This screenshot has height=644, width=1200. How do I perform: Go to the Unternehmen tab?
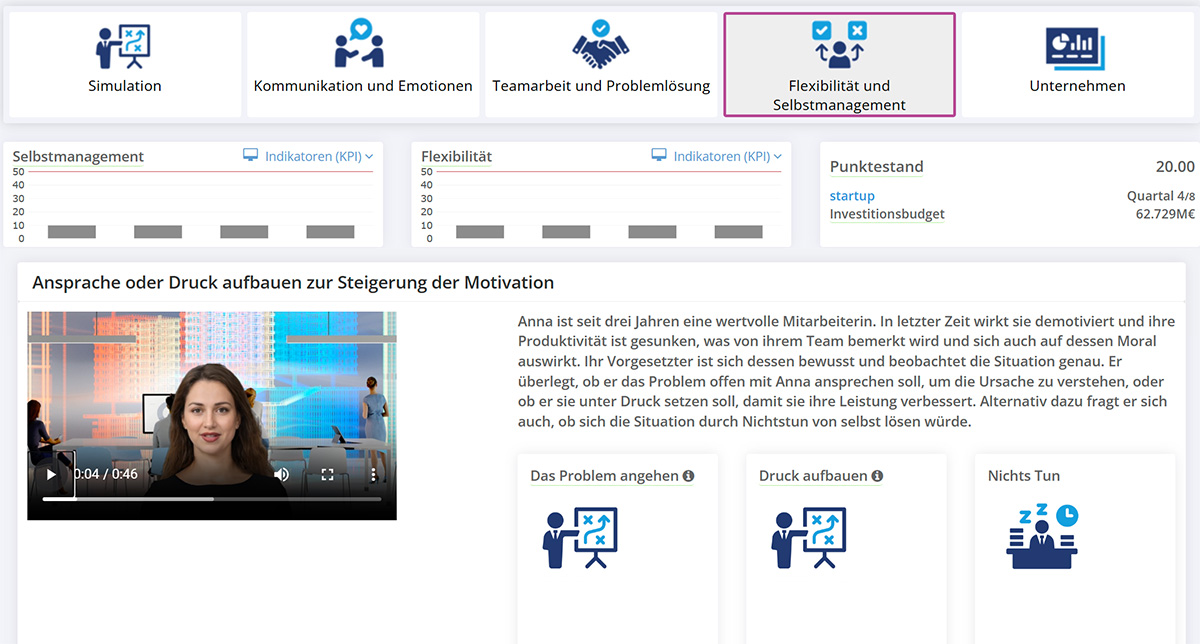[1077, 65]
